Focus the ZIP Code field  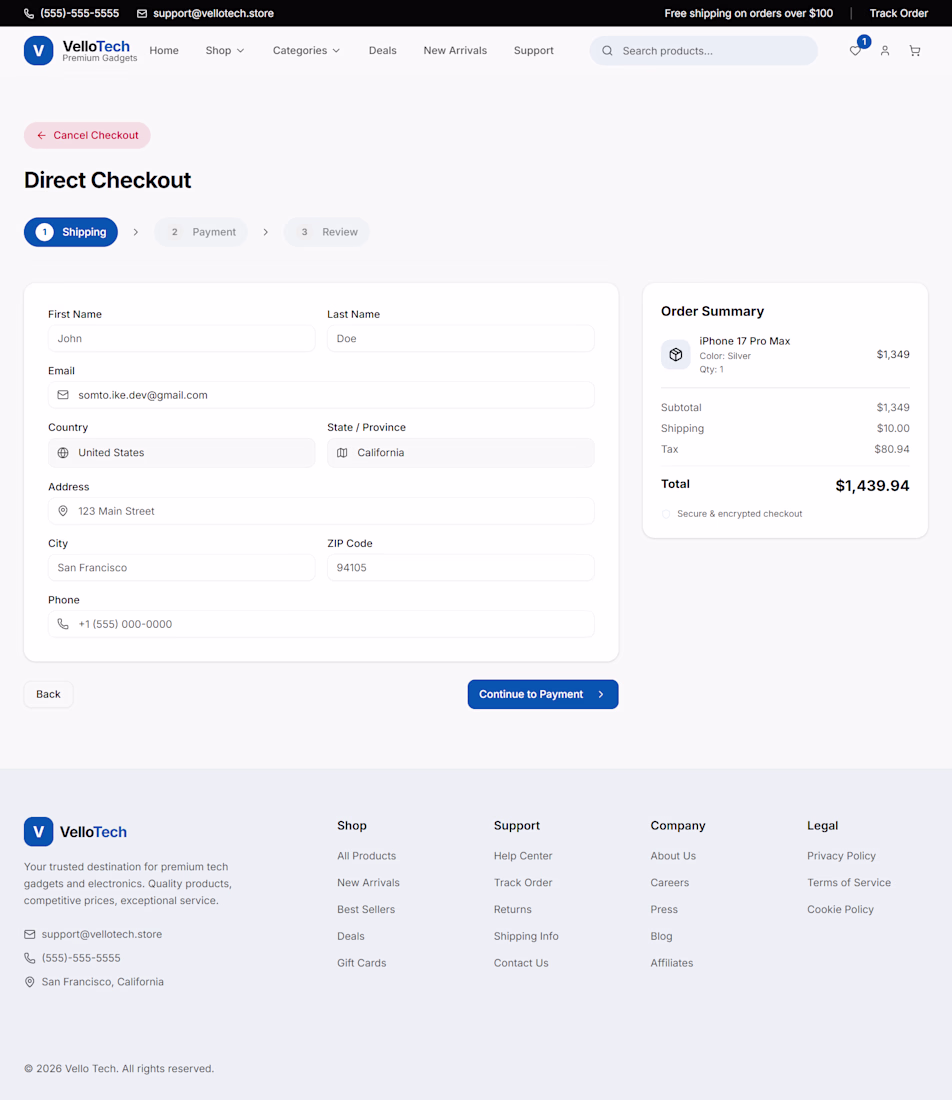point(460,568)
